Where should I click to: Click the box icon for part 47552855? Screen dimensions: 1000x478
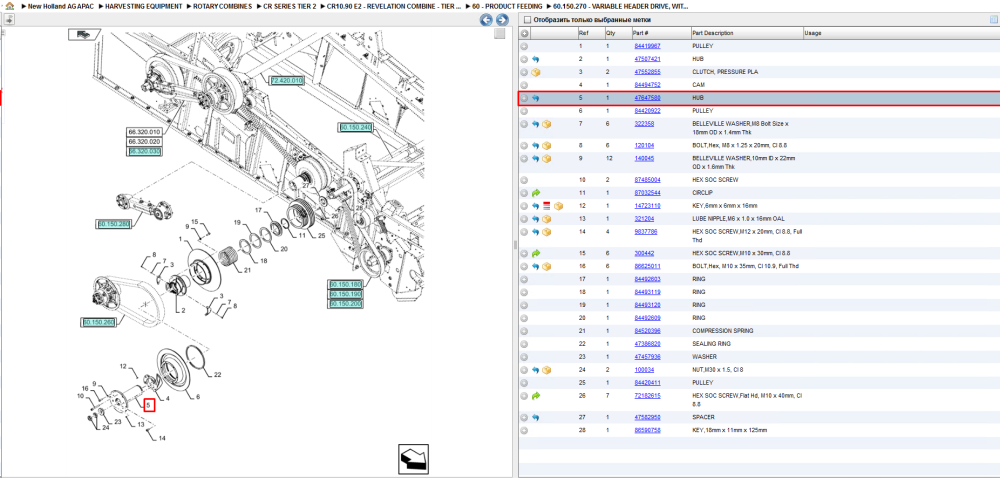(x=536, y=72)
